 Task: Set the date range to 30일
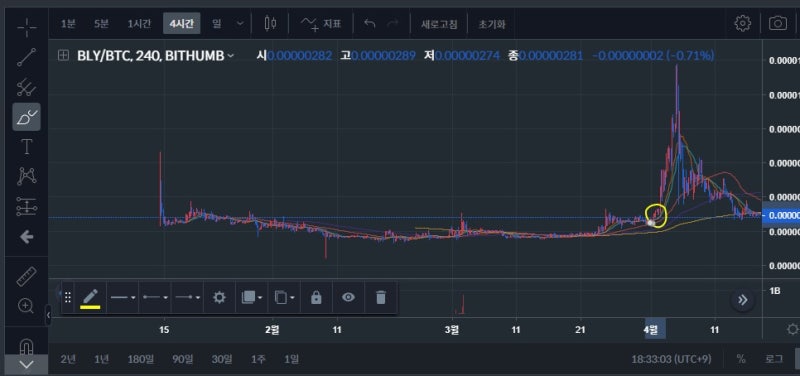[222, 359]
